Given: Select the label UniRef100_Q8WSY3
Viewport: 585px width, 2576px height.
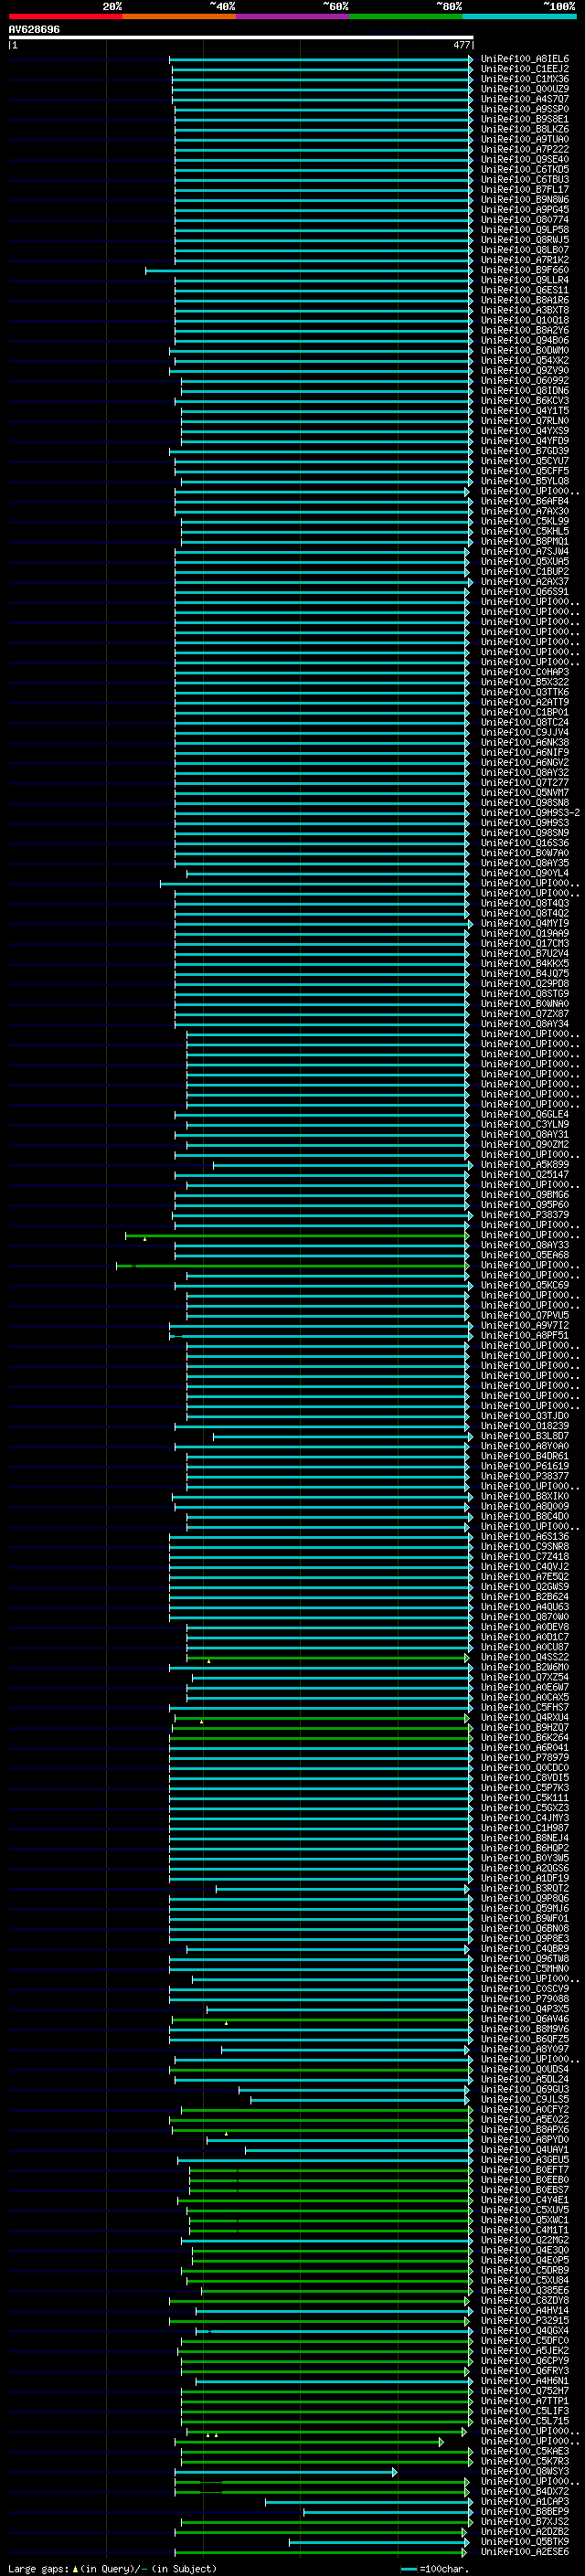Looking at the screenshot, I should pyautogui.click(x=524, y=2471).
